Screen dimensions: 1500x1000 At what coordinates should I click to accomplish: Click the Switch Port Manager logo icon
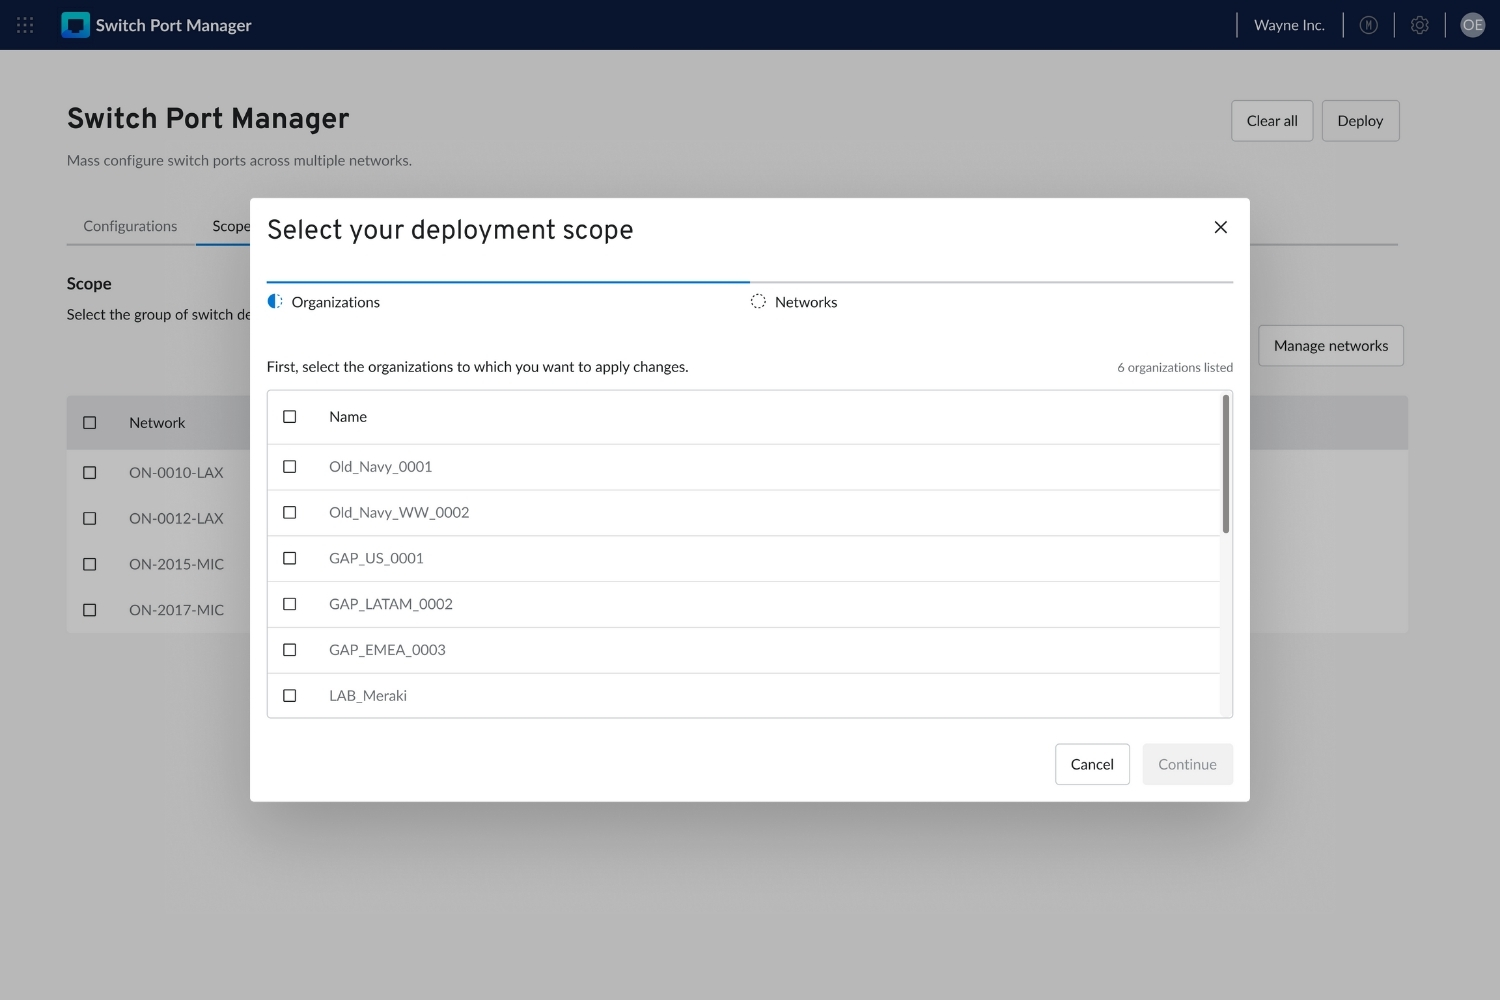(75, 25)
